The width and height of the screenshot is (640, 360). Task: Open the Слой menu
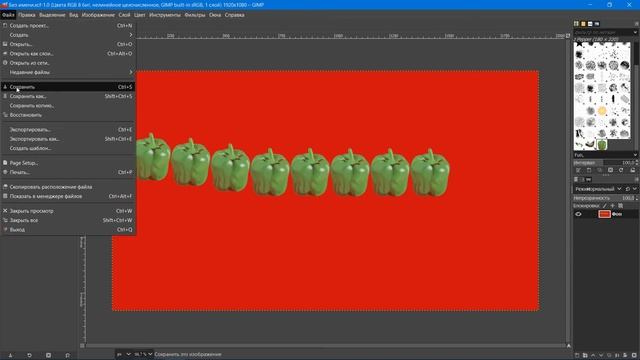pyautogui.click(x=124, y=15)
